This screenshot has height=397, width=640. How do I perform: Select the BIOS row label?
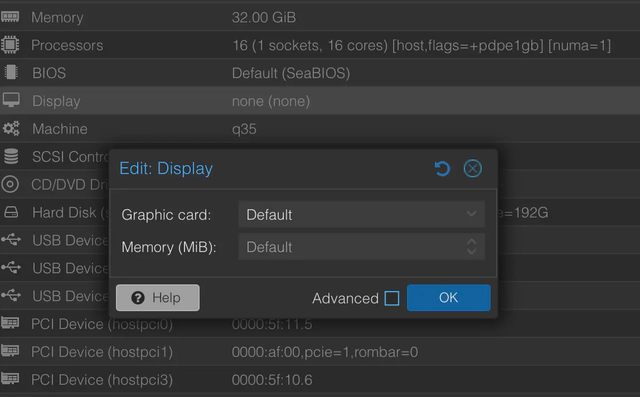[x=49, y=73]
